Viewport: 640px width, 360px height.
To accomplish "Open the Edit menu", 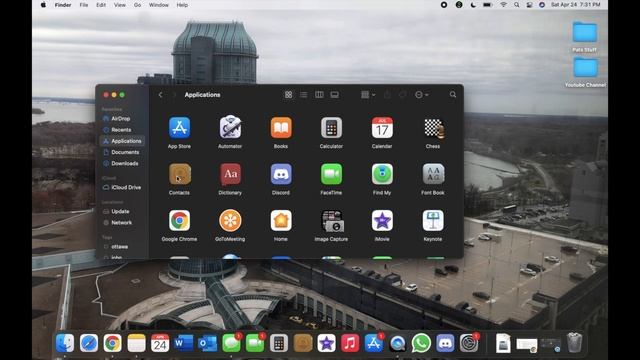I will (x=101, y=5).
